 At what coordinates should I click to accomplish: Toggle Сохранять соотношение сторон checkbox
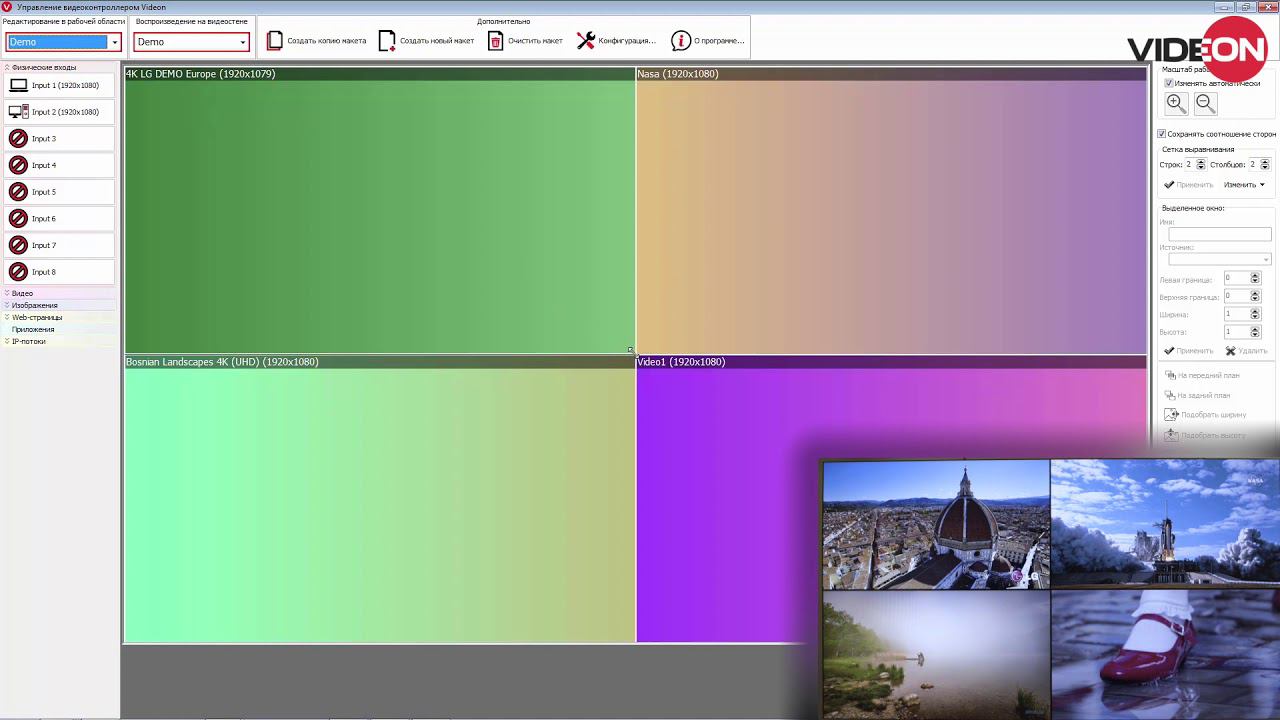(x=1162, y=134)
